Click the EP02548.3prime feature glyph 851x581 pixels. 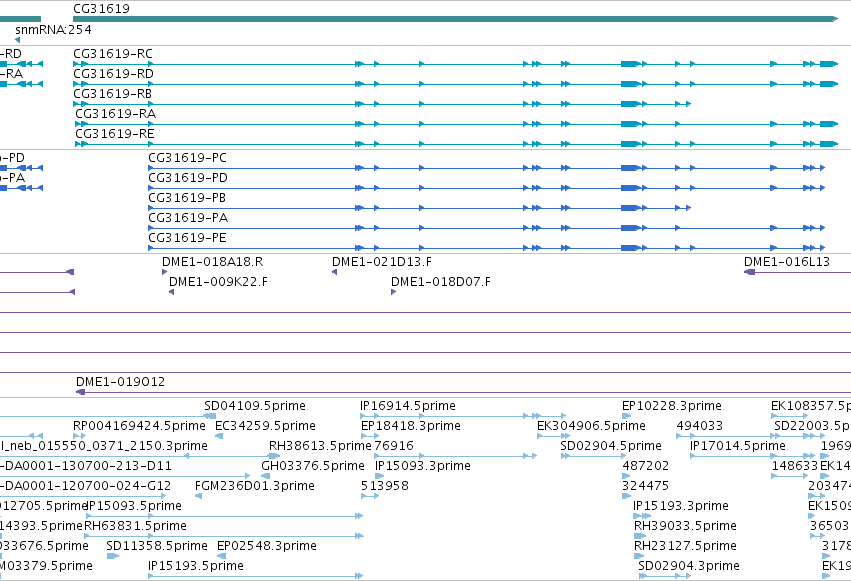tap(221, 556)
